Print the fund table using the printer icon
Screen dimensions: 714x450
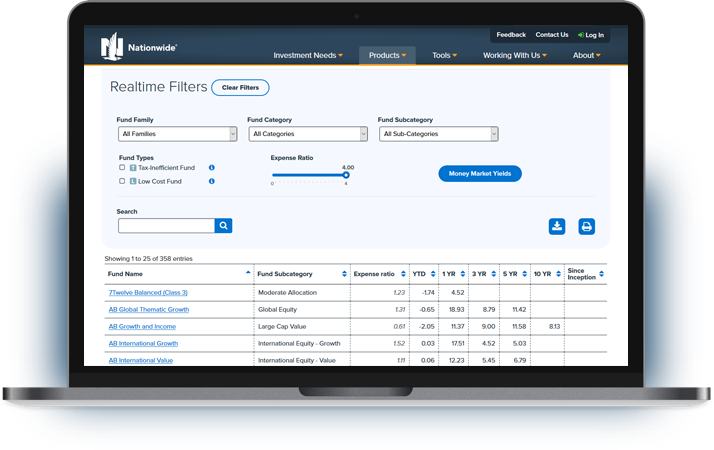point(587,226)
